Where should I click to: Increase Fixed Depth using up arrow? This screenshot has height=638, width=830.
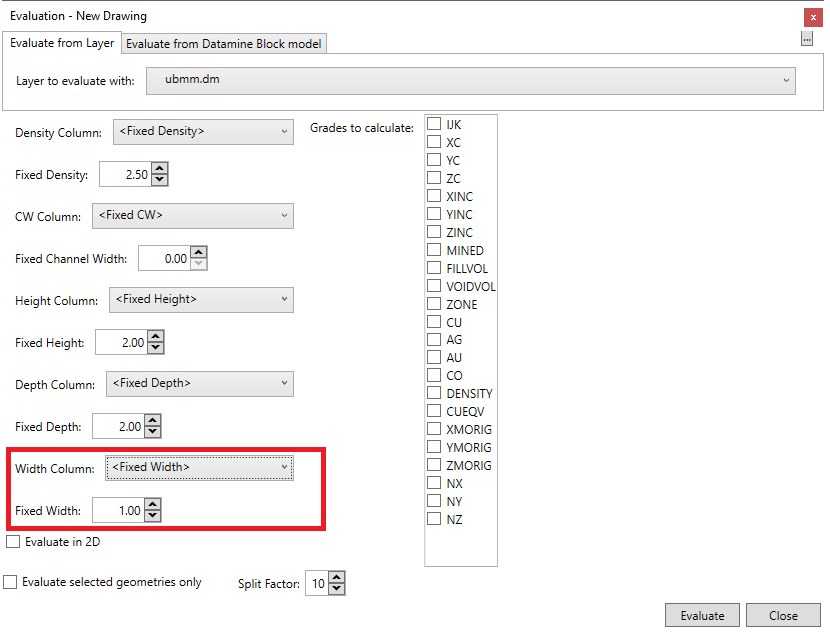point(153,421)
